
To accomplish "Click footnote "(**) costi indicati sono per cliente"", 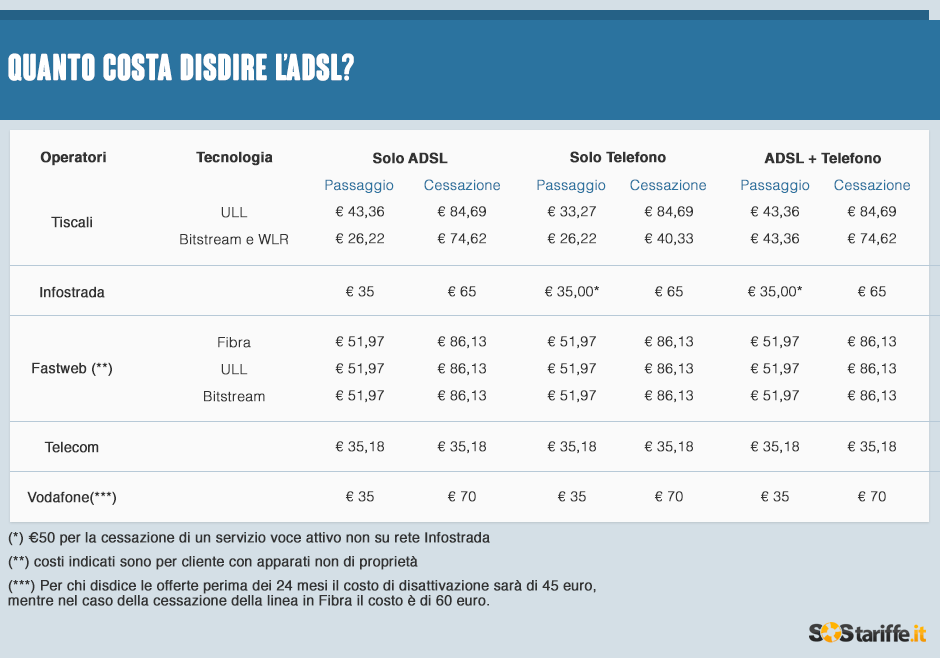I will point(213,562).
